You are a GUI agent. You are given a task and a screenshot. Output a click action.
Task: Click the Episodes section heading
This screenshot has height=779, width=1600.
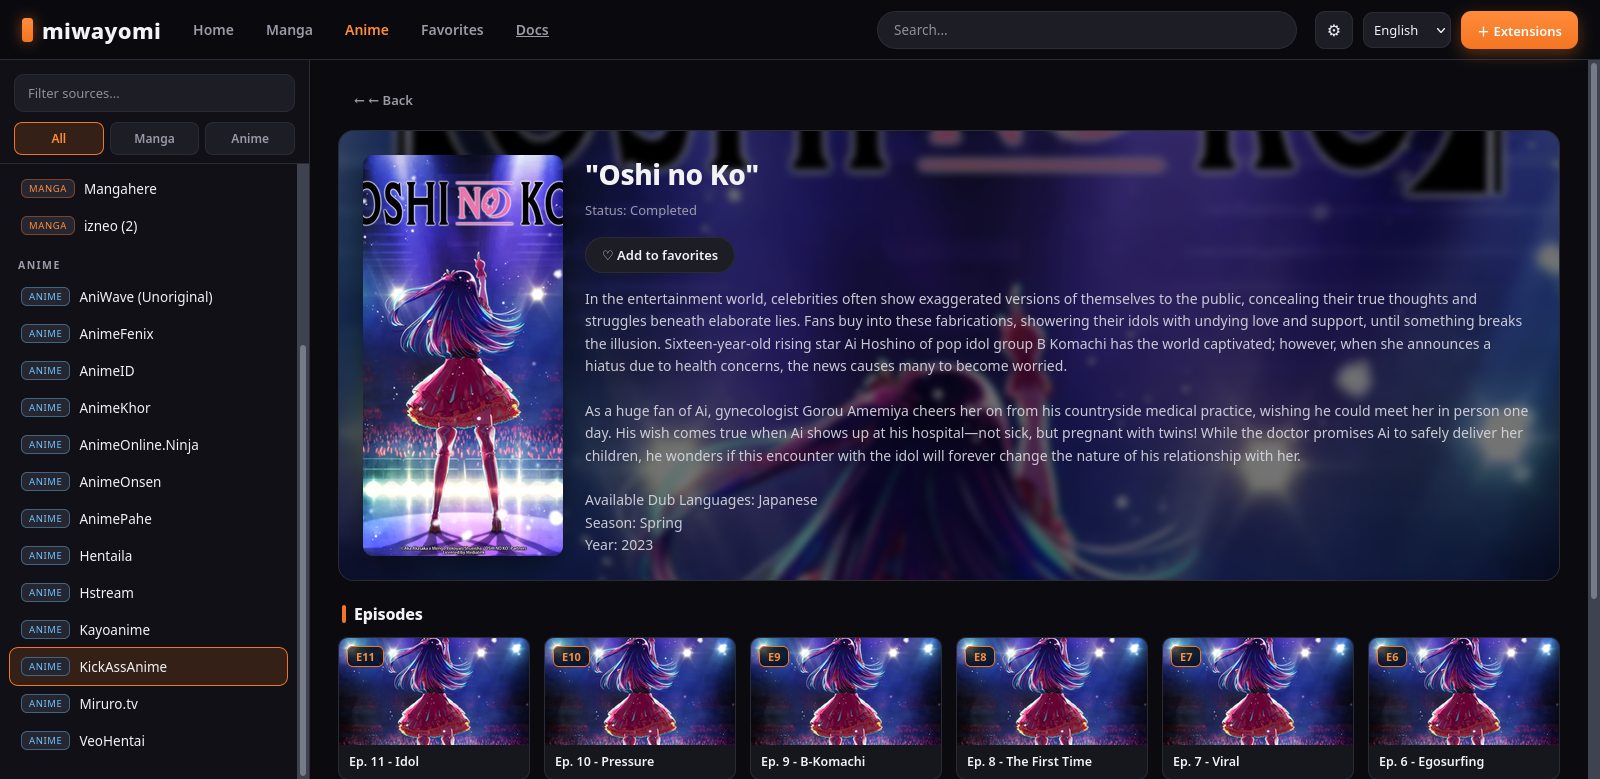coord(388,614)
